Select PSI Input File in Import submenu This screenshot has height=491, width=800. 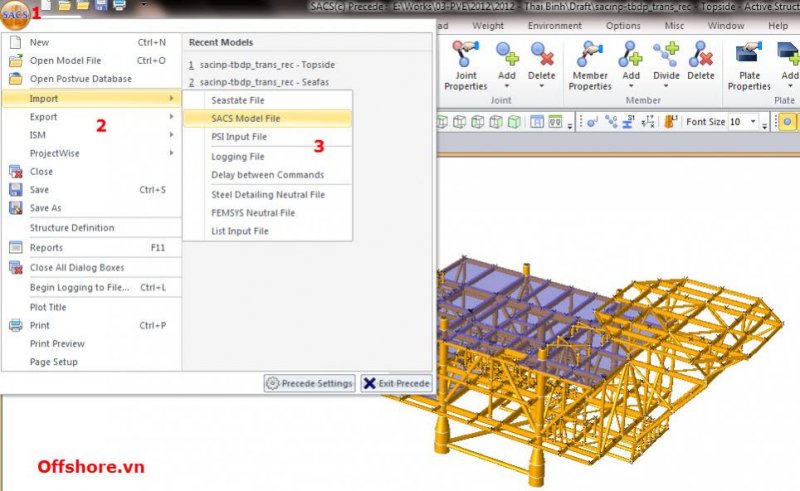267,137
